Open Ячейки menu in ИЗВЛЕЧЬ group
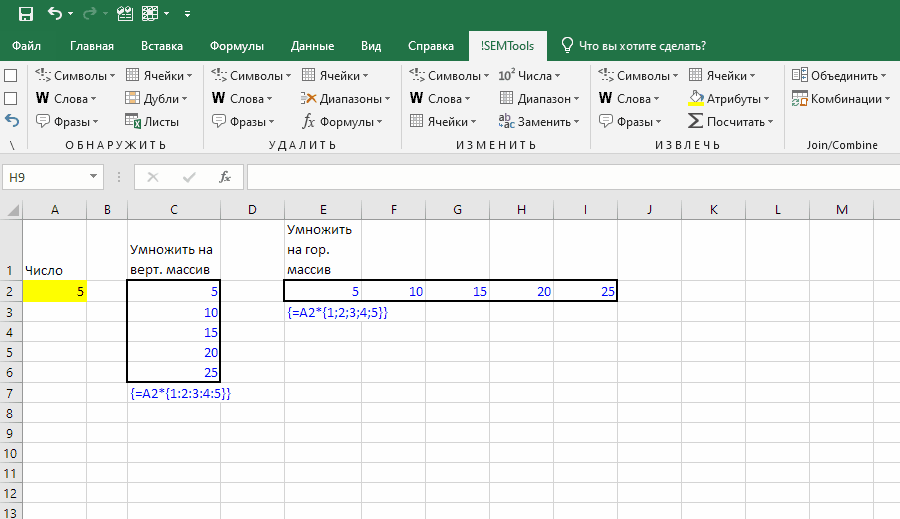Viewport: 900px width, 519px height. click(722, 76)
